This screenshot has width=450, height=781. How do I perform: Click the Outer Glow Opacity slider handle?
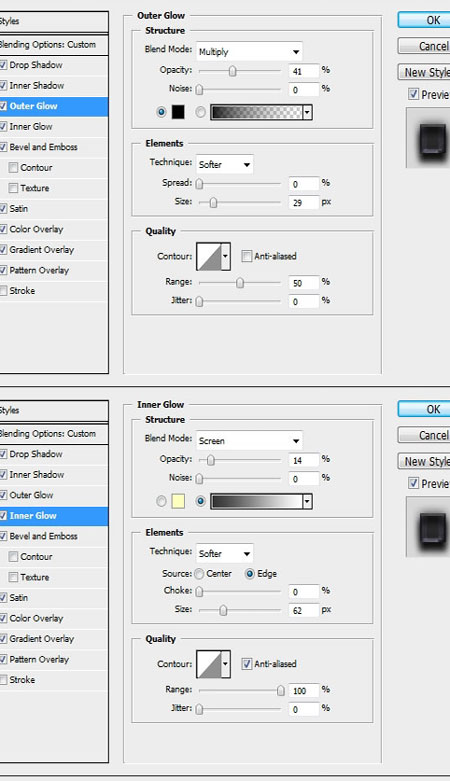232,71
